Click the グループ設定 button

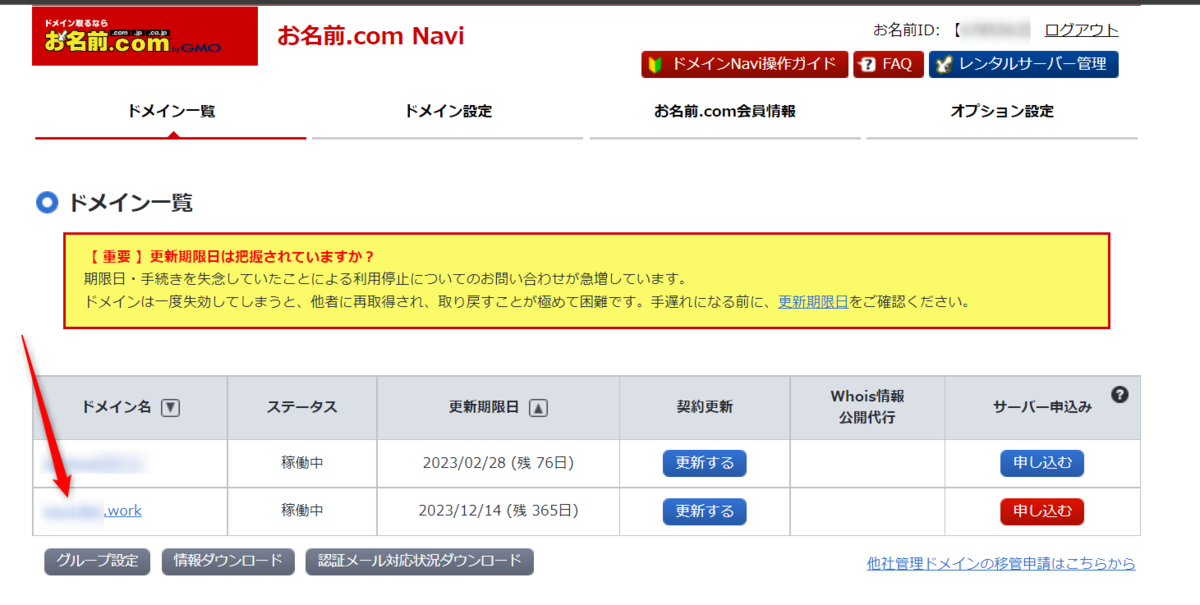[x=97, y=561]
